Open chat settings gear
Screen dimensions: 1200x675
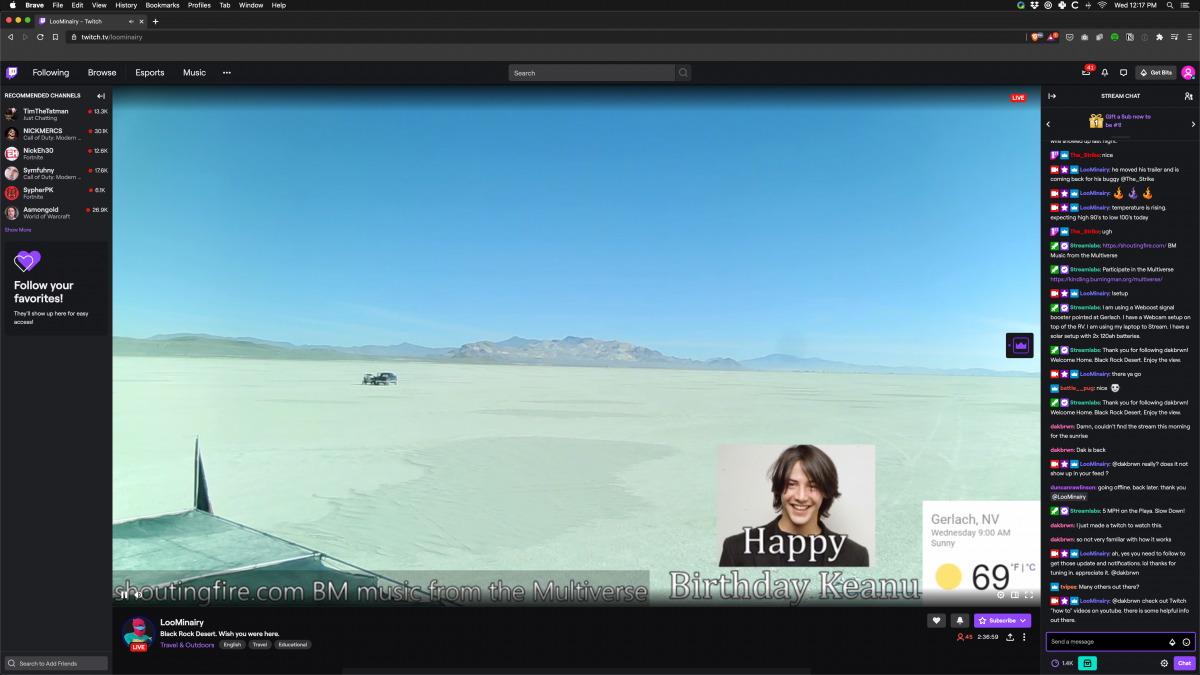1164,663
